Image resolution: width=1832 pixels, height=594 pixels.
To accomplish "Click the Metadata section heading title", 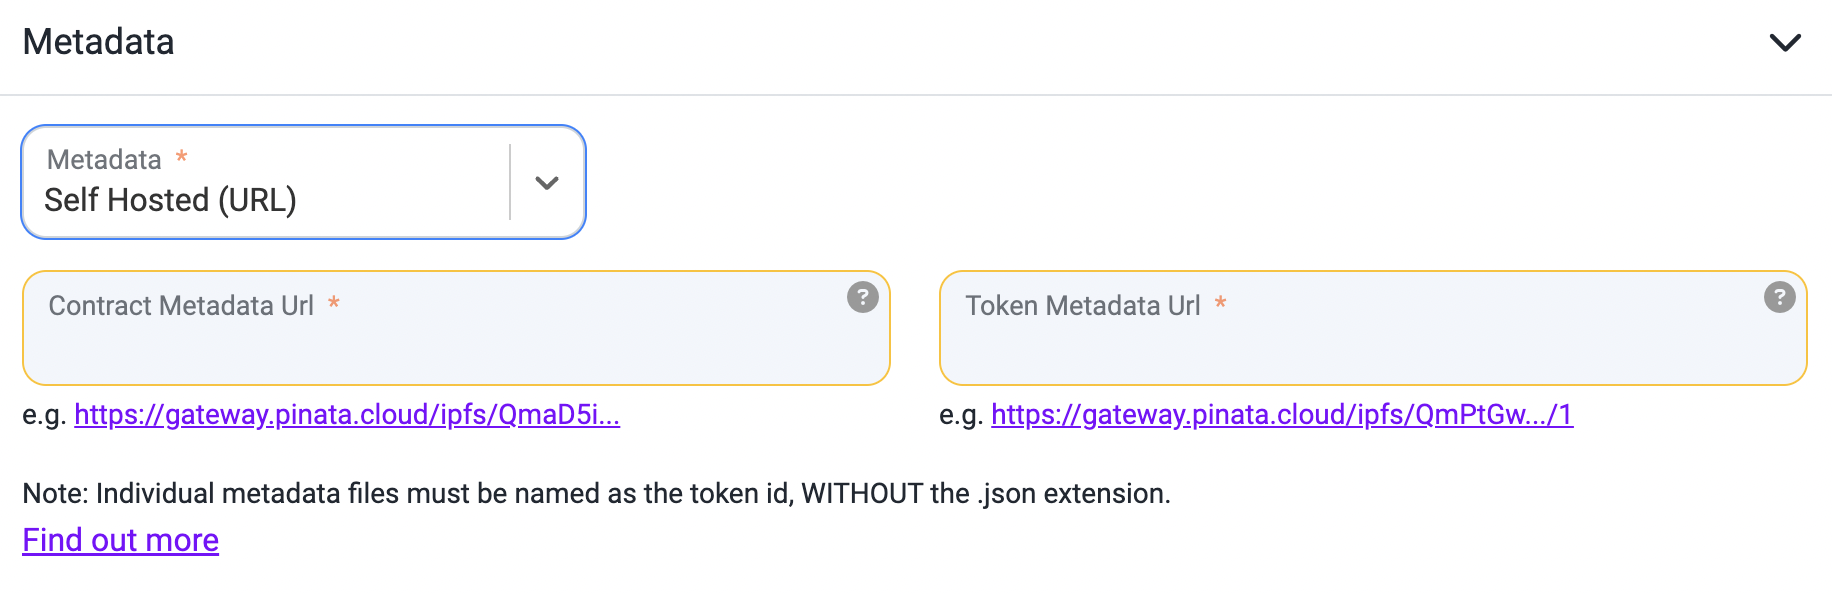I will 99,42.
